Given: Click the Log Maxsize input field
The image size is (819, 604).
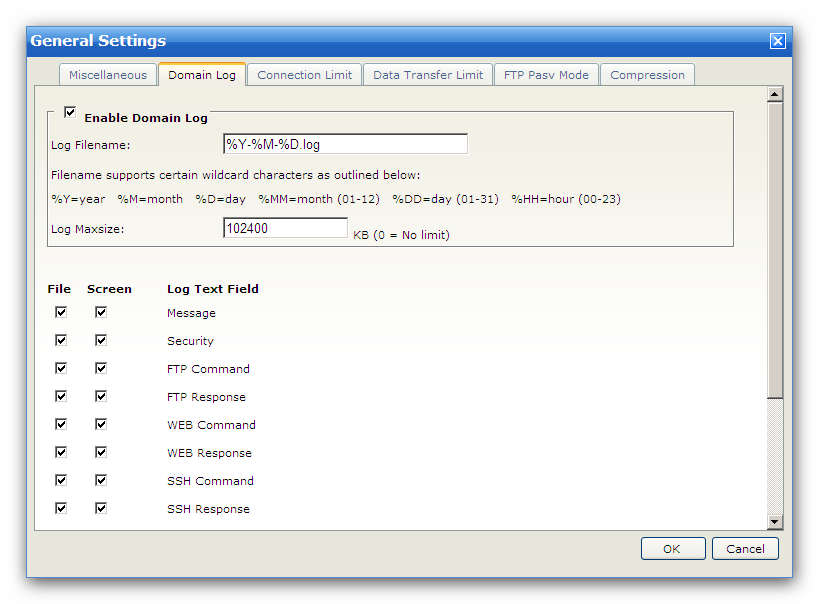Looking at the screenshot, I should (285, 228).
